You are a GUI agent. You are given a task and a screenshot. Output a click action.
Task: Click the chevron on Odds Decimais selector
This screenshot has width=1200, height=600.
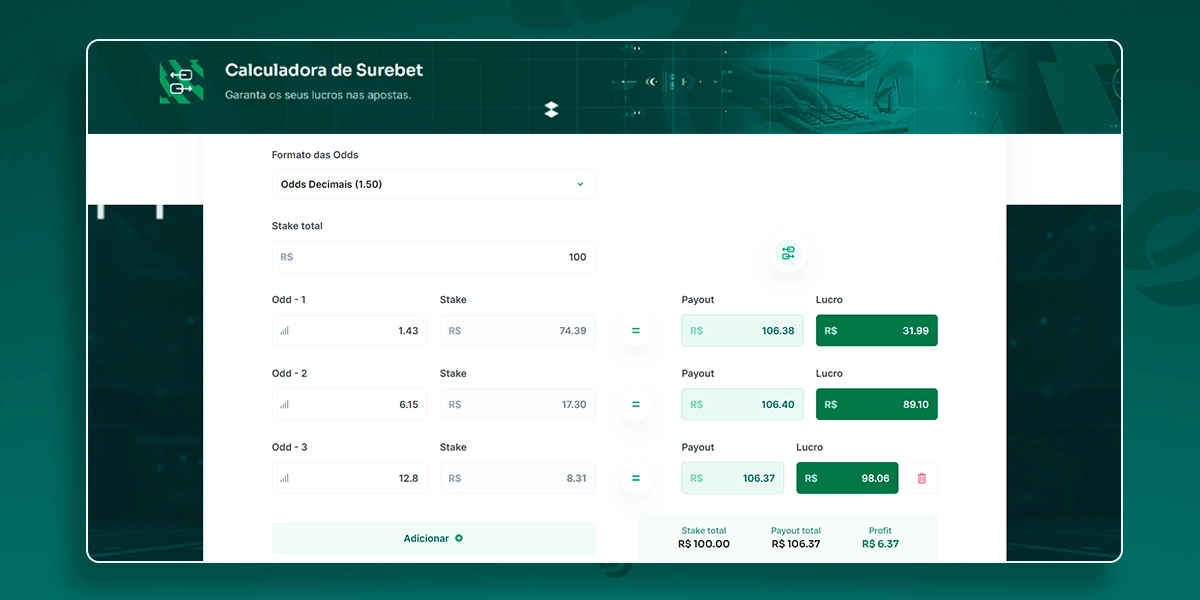point(580,184)
